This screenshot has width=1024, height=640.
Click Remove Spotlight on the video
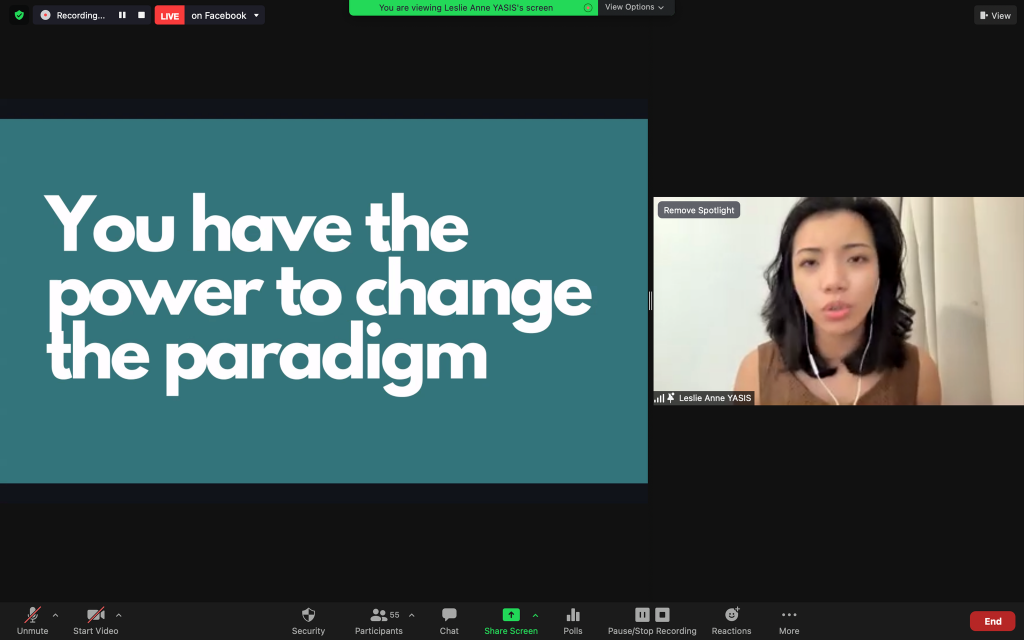(699, 210)
